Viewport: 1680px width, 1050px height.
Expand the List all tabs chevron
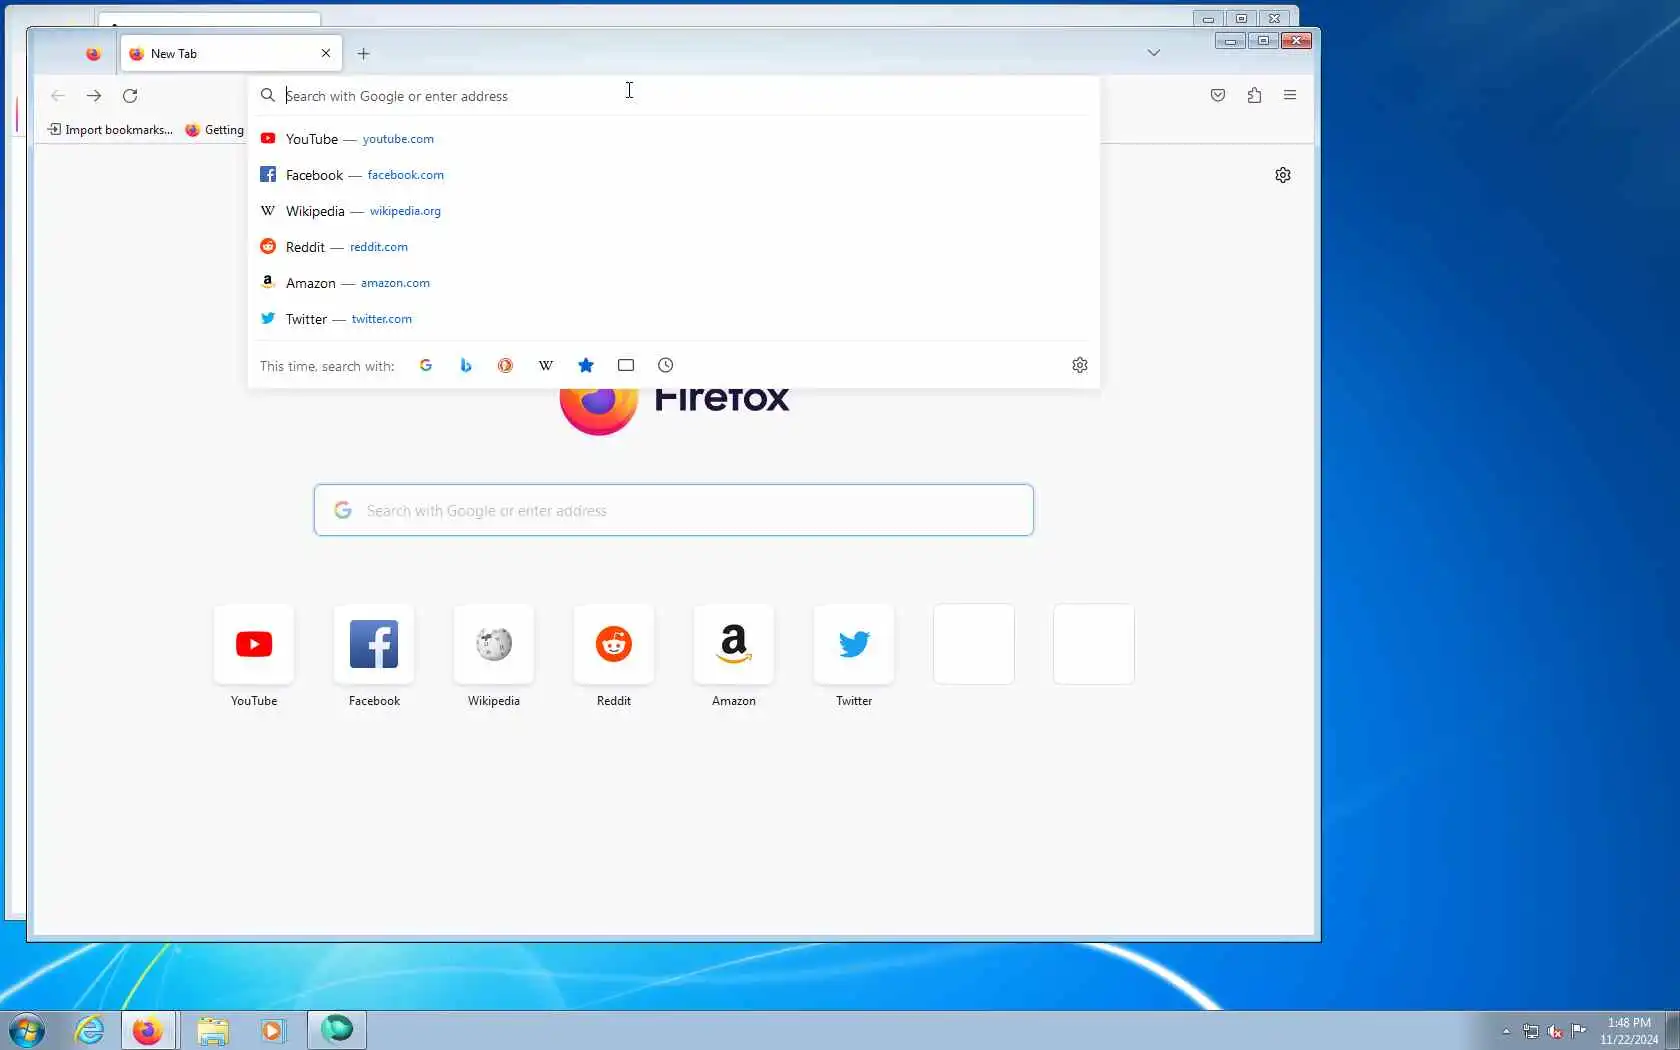1154,53
